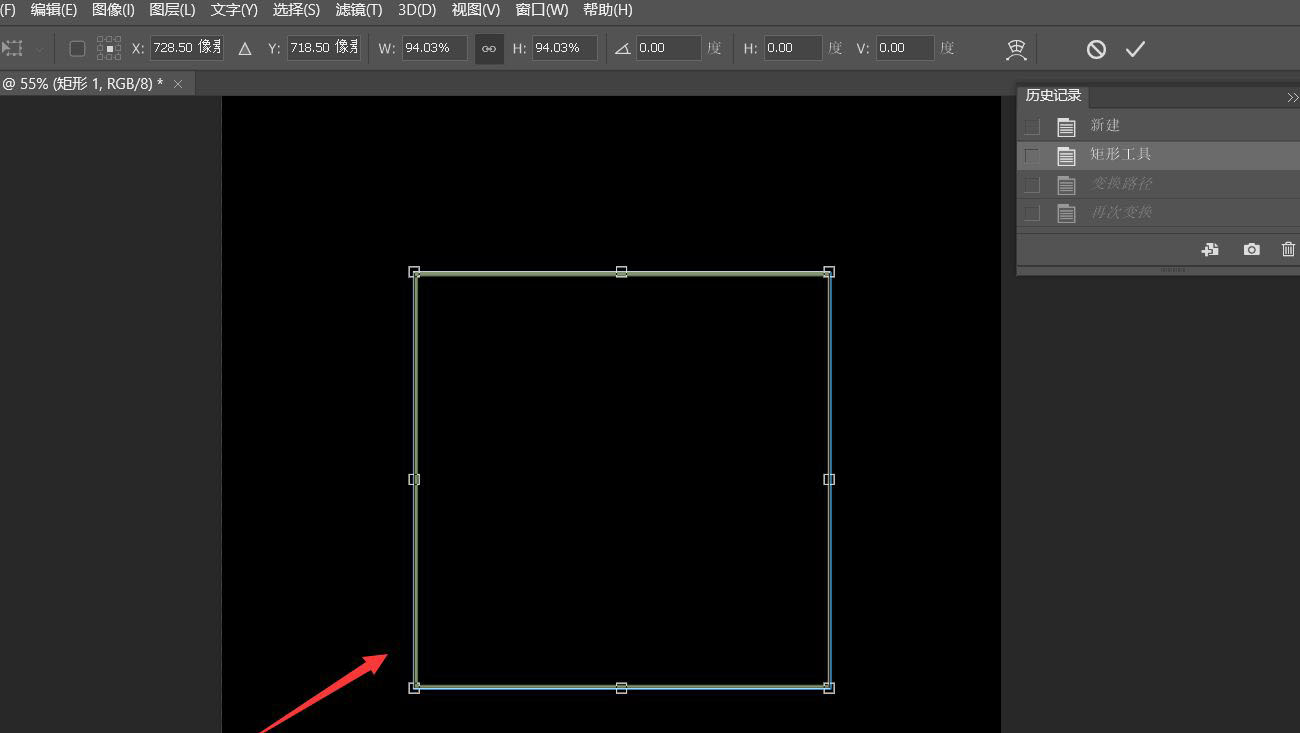Select the 历史记录 panel tab

[1054, 96]
